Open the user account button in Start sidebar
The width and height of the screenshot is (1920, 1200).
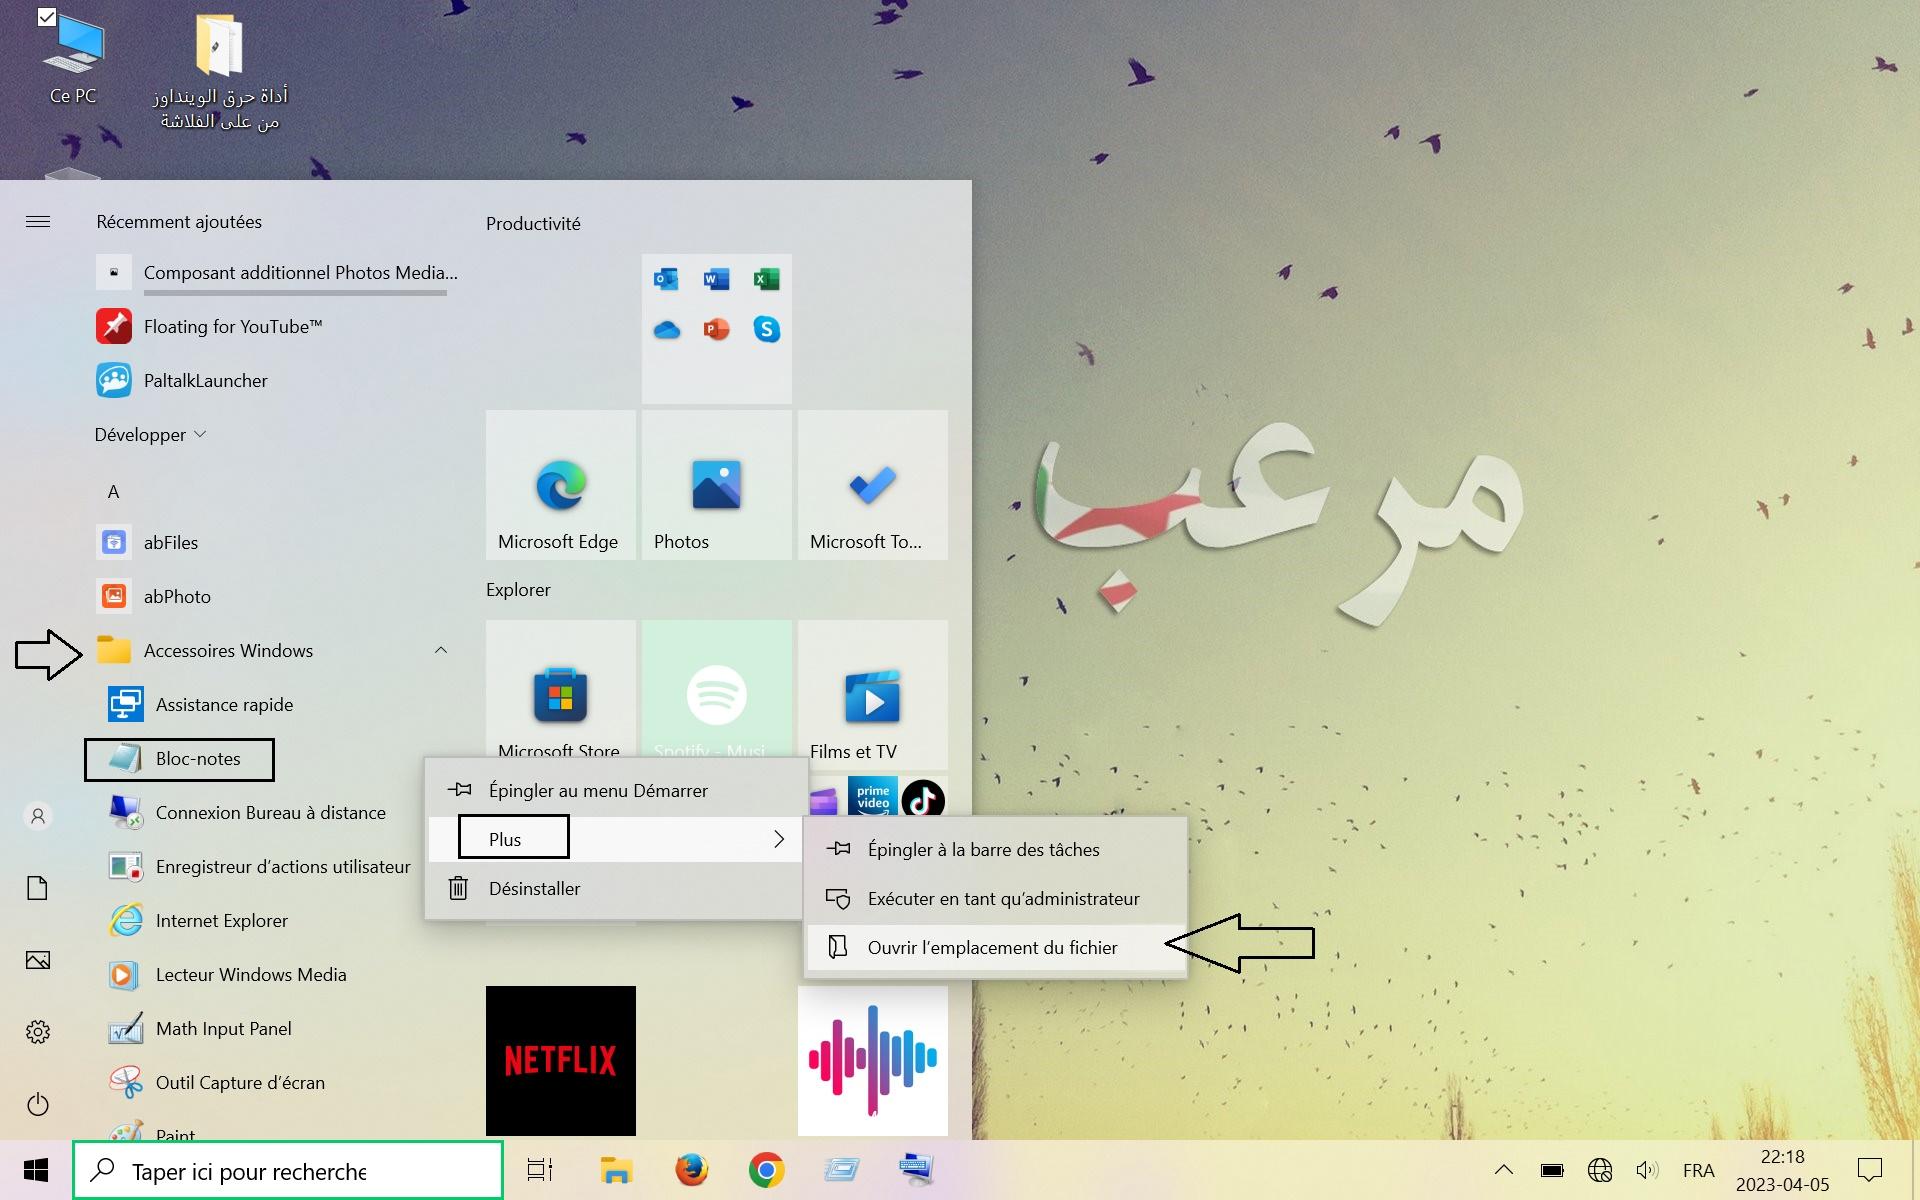coord(38,816)
